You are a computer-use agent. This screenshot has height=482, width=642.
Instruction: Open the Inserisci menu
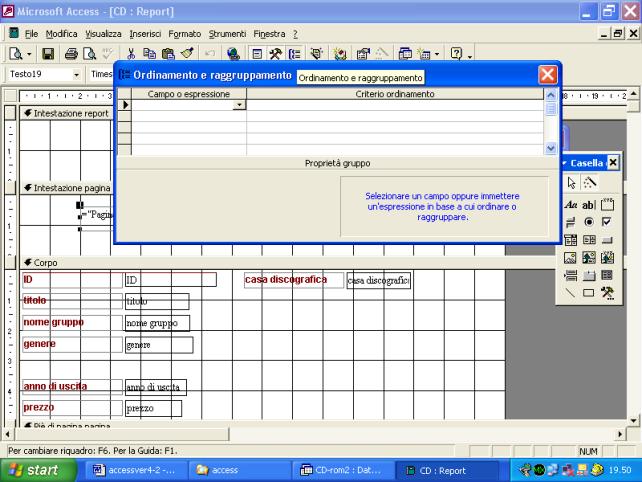pos(145,34)
